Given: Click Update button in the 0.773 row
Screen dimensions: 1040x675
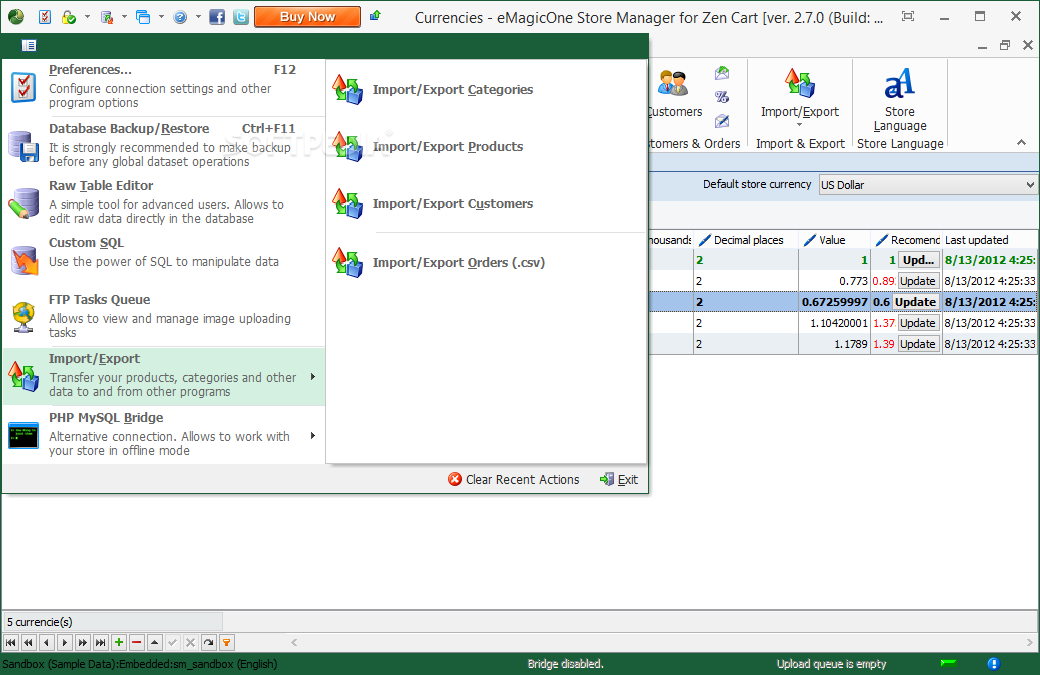Looking at the screenshot, I should pyautogui.click(x=918, y=281).
